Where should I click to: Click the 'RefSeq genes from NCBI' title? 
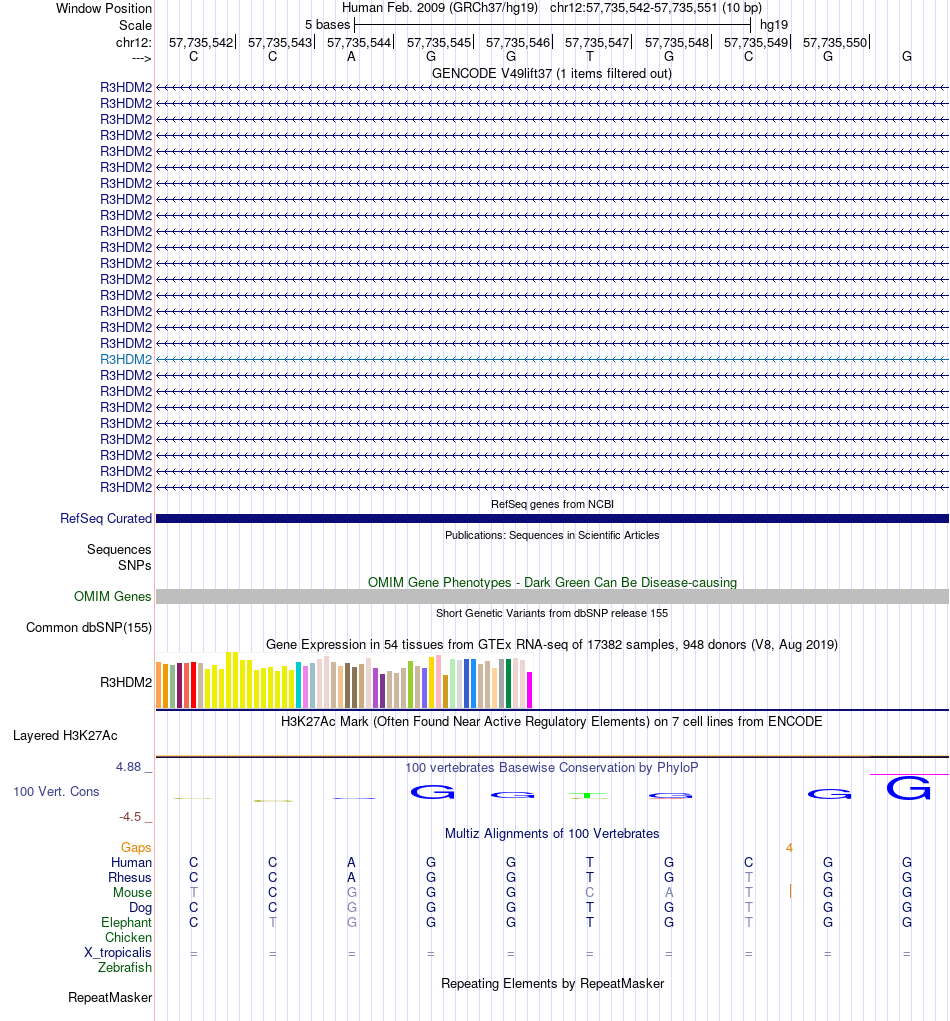tap(552, 504)
